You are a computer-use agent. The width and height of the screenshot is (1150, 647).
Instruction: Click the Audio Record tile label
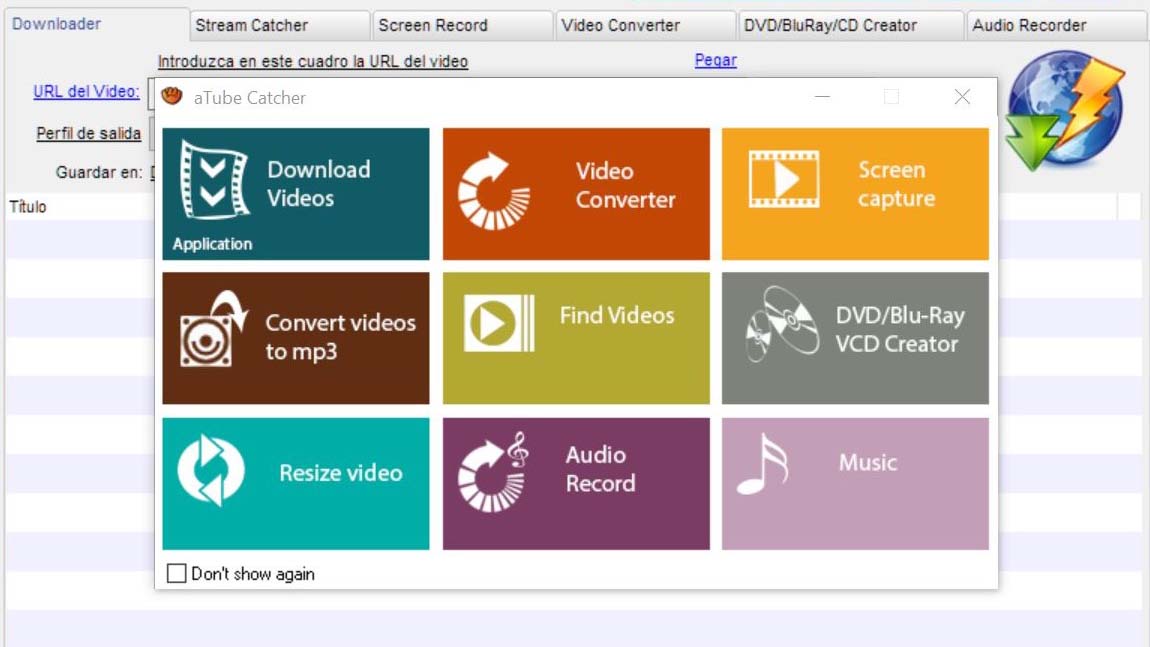[601, 469]
